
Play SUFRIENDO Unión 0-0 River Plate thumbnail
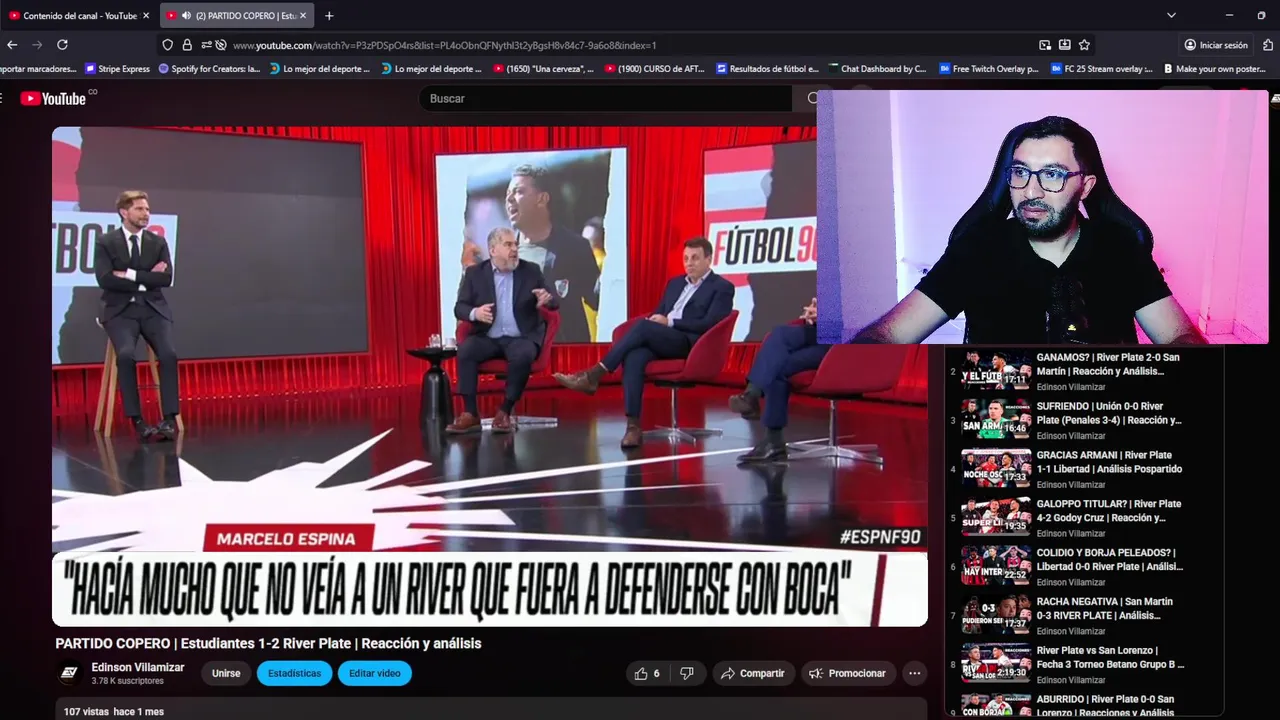pyautogui.click(x=996, y=418)
